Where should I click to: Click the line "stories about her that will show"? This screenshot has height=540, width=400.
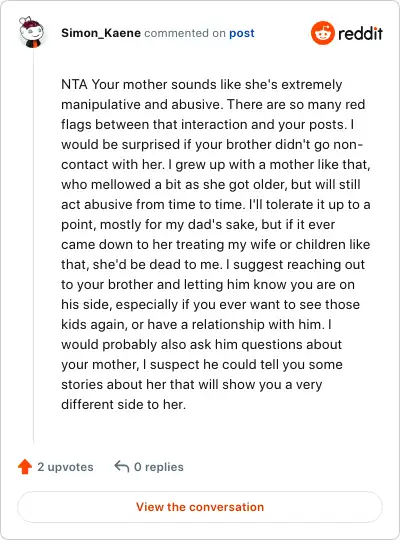pos(192,384)
